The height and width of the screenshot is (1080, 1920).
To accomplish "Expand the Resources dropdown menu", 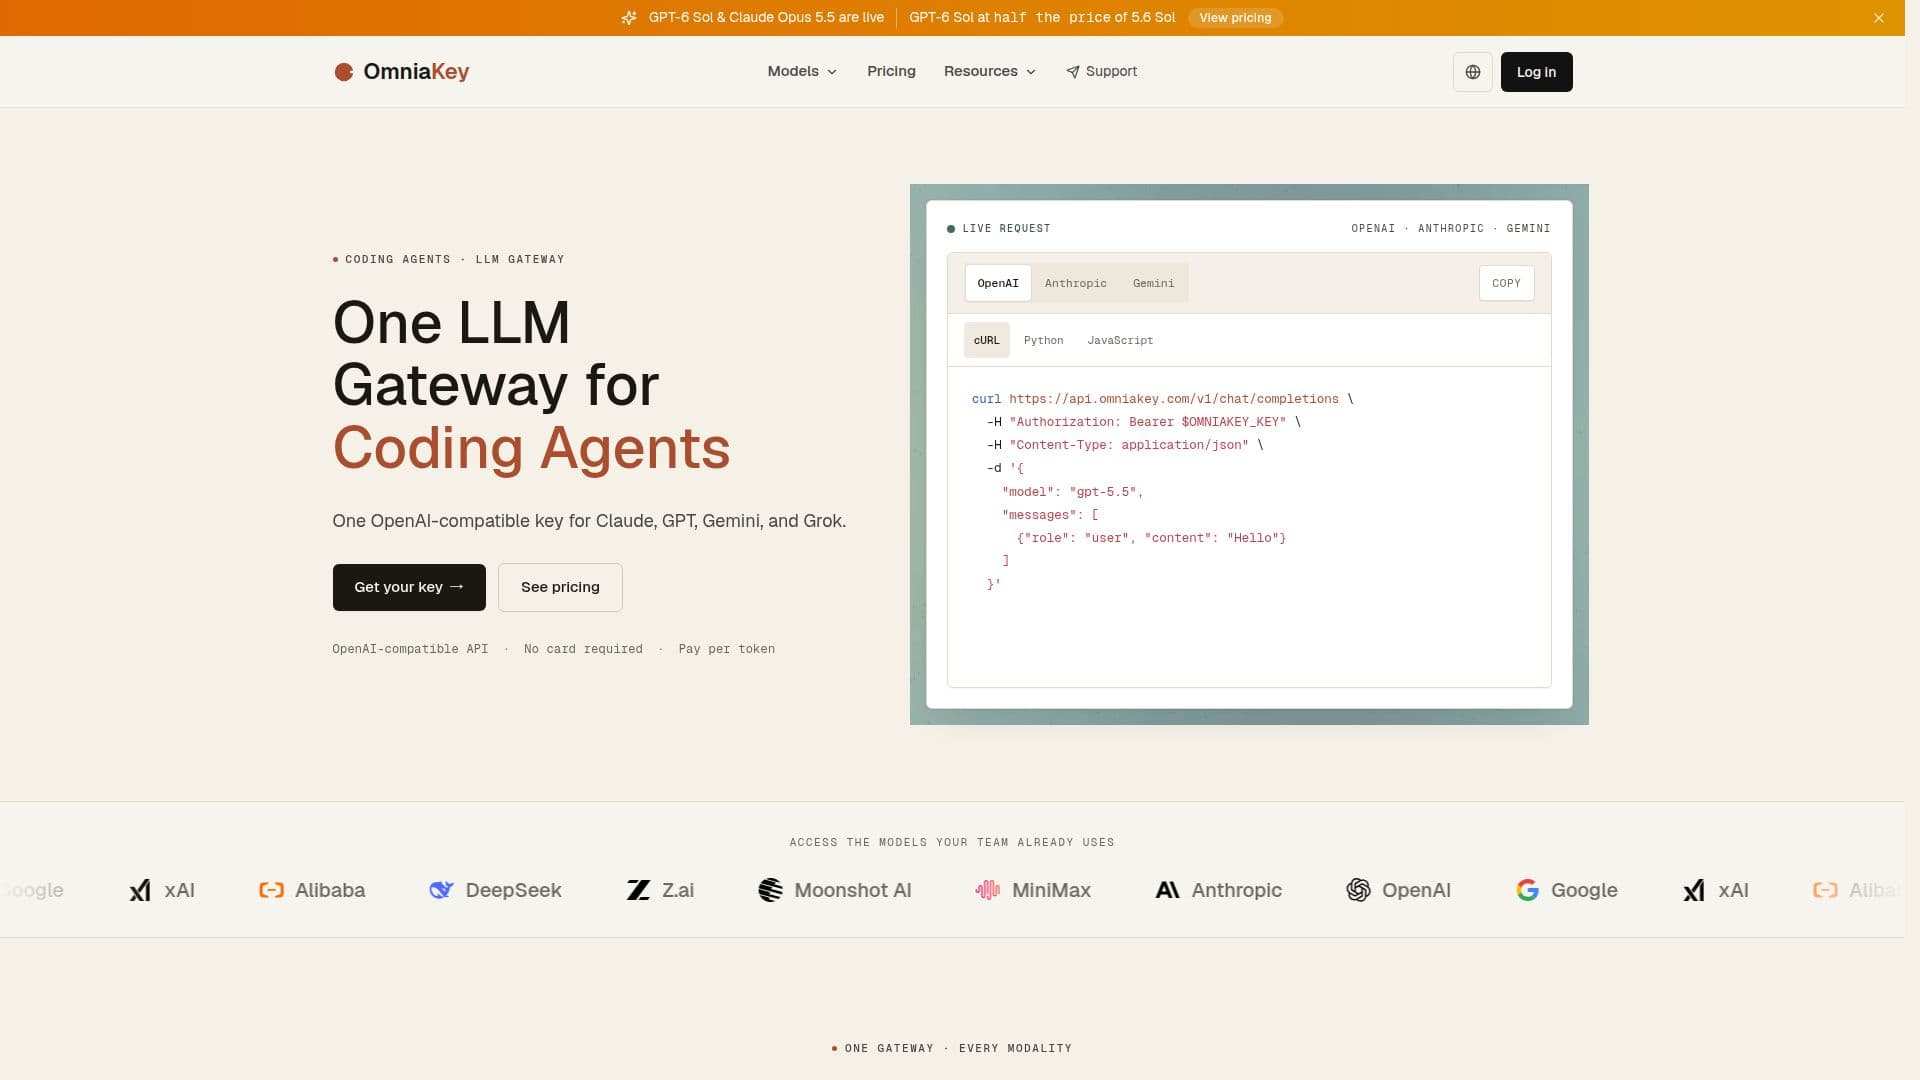I will [x=990, y=72].
